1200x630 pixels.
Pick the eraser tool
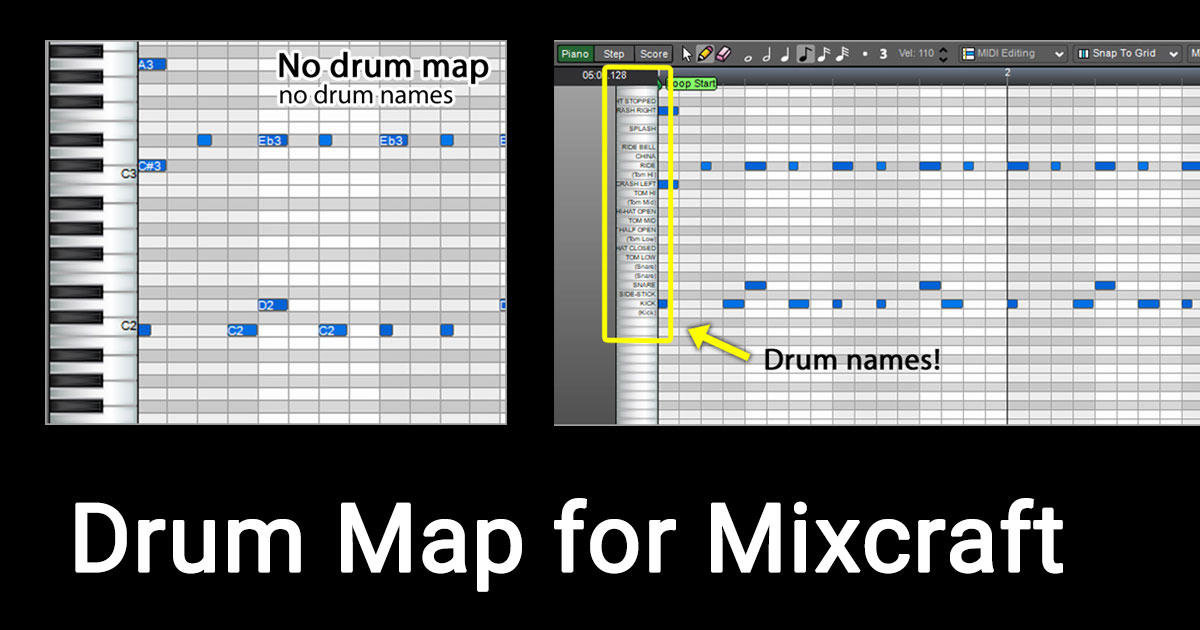click(x=723, y=54)
